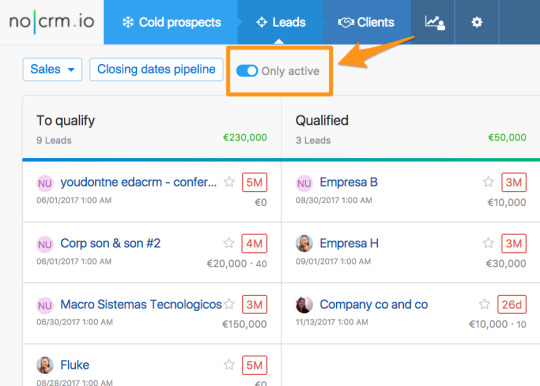Screen dimensions: 540x386
Task: Click the Qualified column header
Action: coord(322,121)
